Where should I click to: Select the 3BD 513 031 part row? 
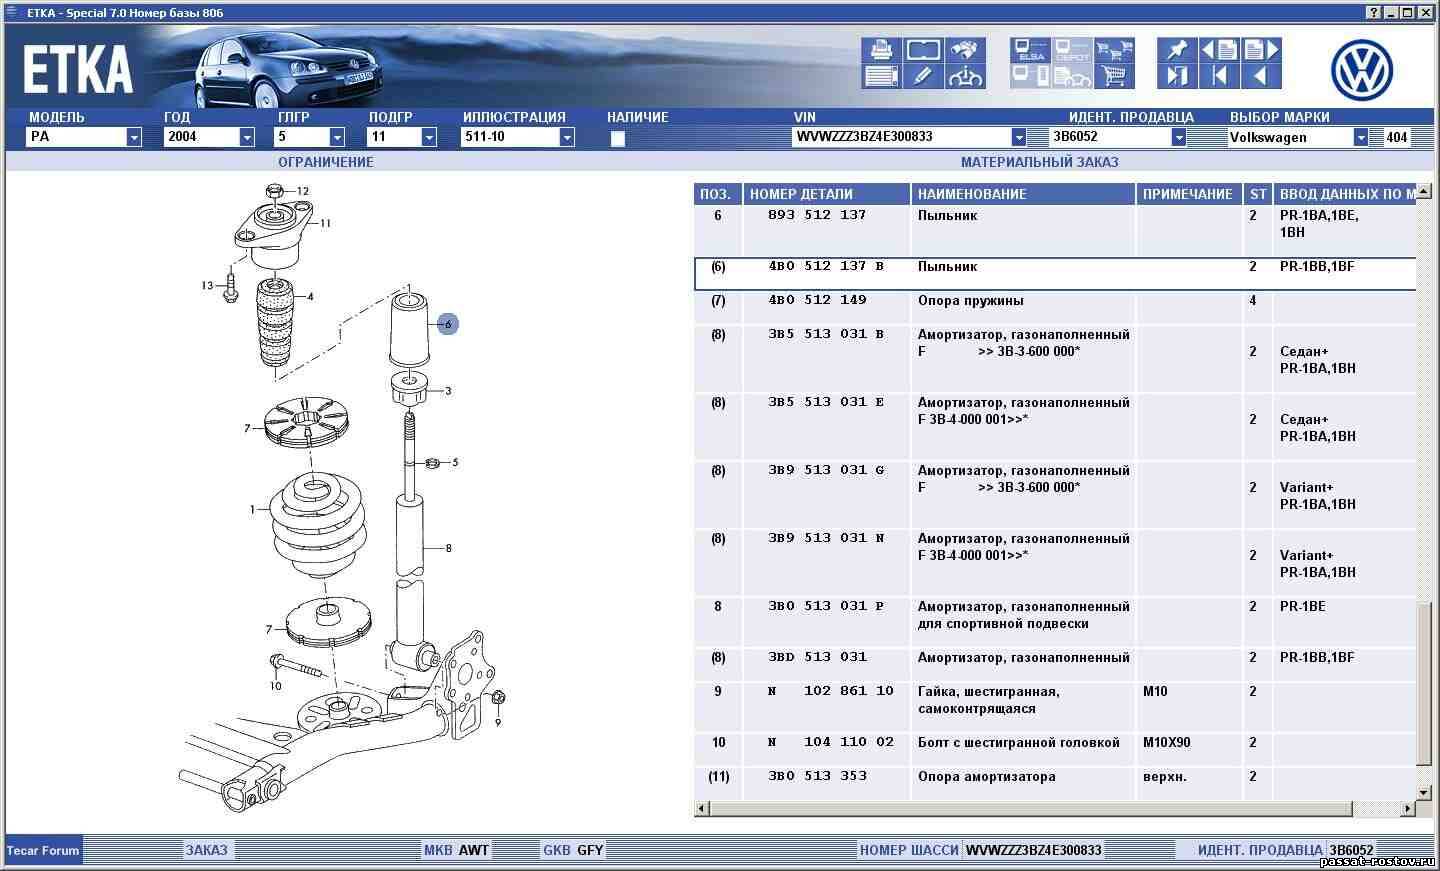tap(1055, 666)
